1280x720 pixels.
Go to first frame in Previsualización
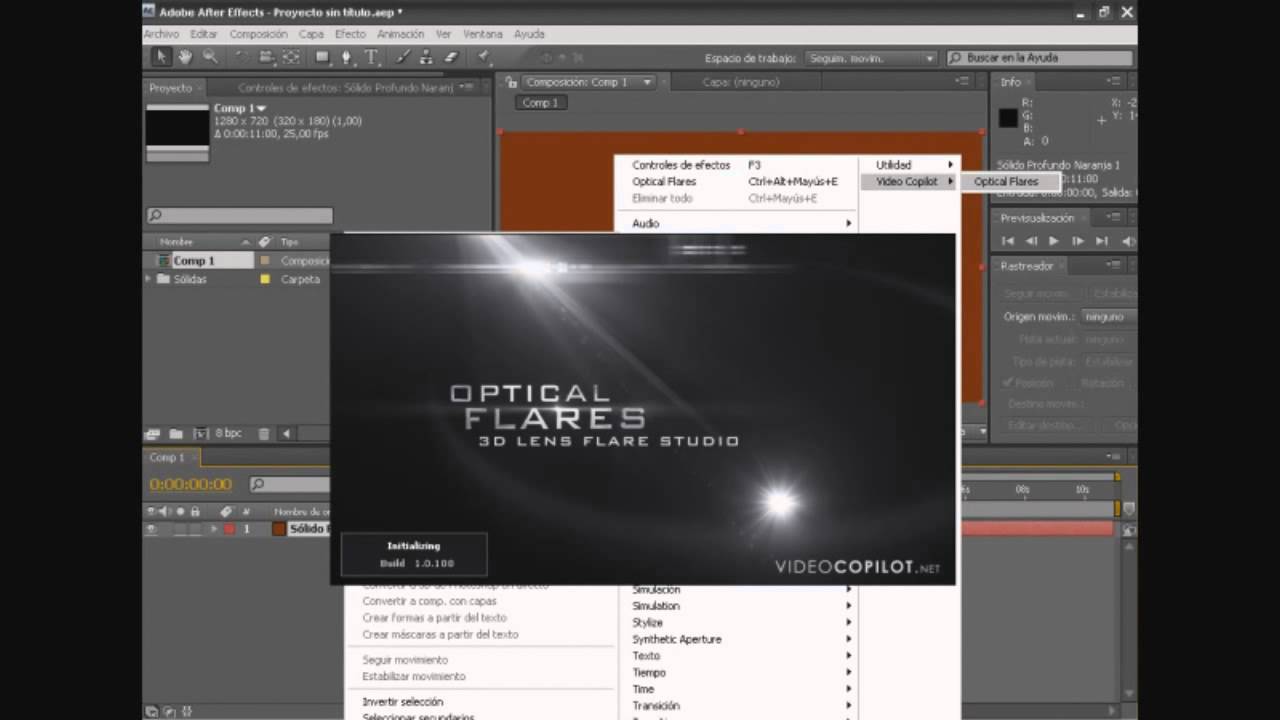1008,241
